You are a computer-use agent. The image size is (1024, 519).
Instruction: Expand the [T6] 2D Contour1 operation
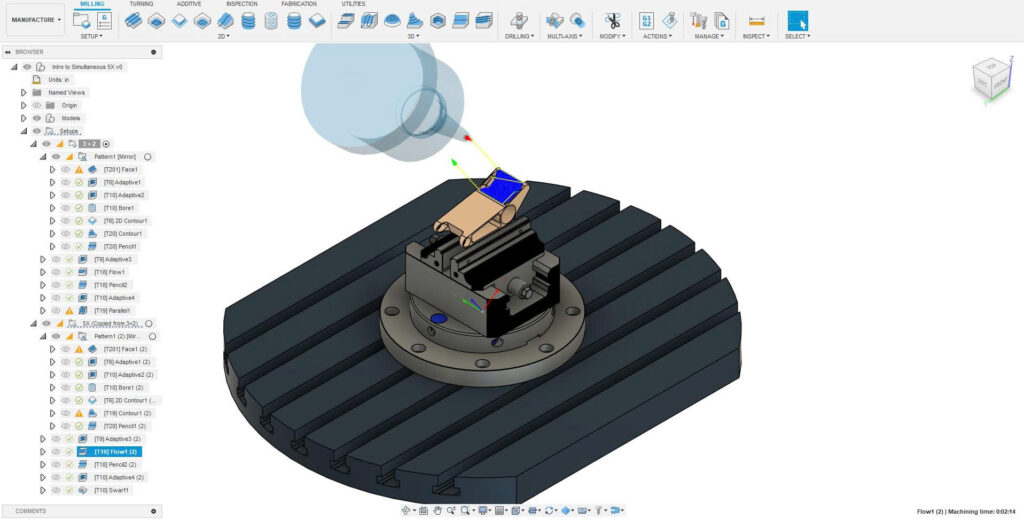[52, 221]
